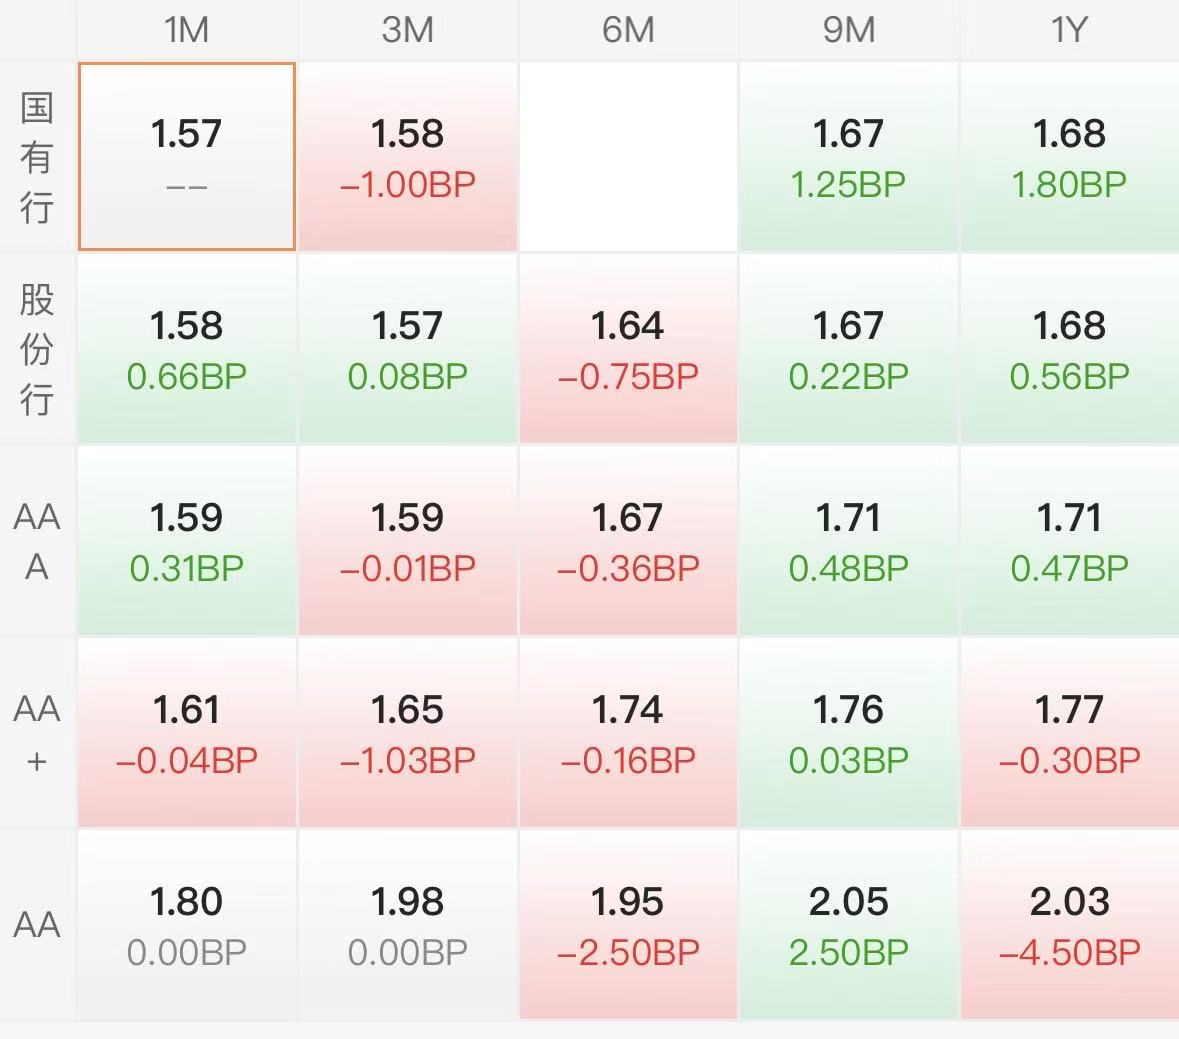Click the AA rating row label
The image size is (1179, 1039).
click(37, 925)
